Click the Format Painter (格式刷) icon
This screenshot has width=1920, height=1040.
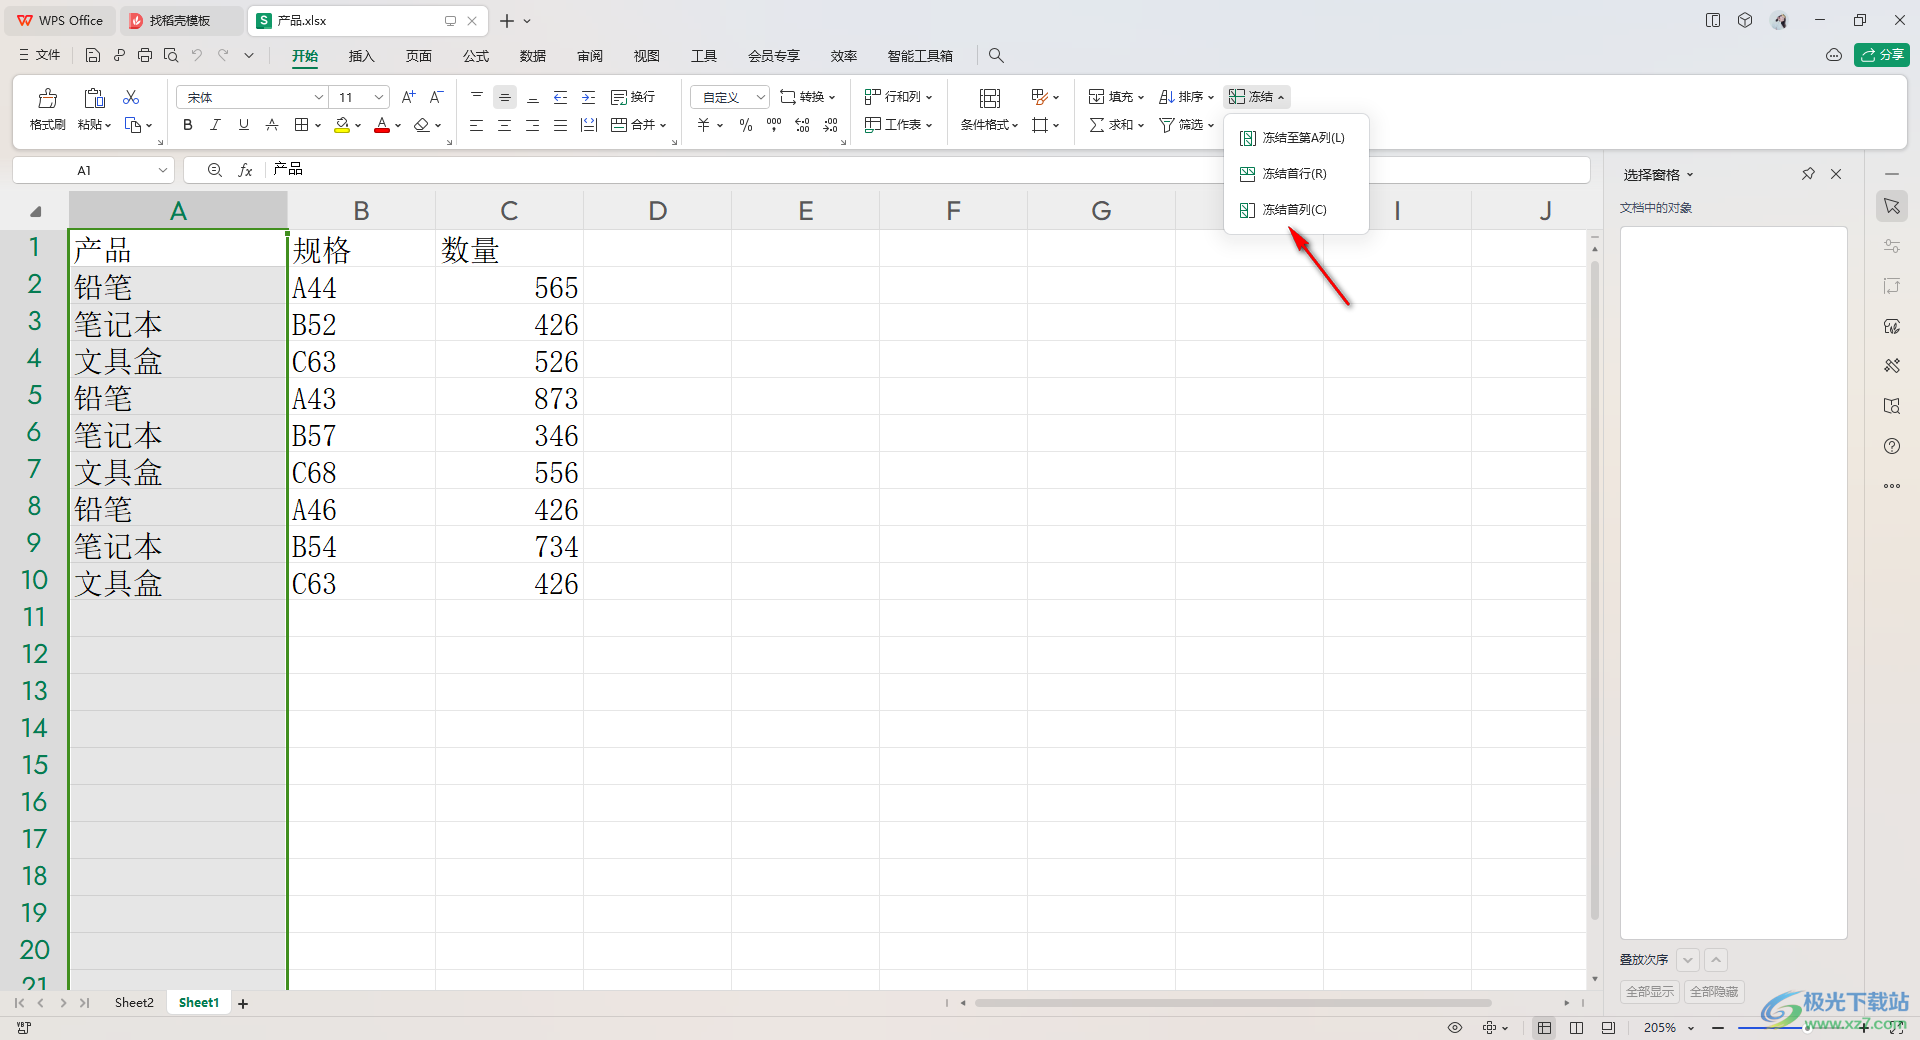tap(47, 98)
